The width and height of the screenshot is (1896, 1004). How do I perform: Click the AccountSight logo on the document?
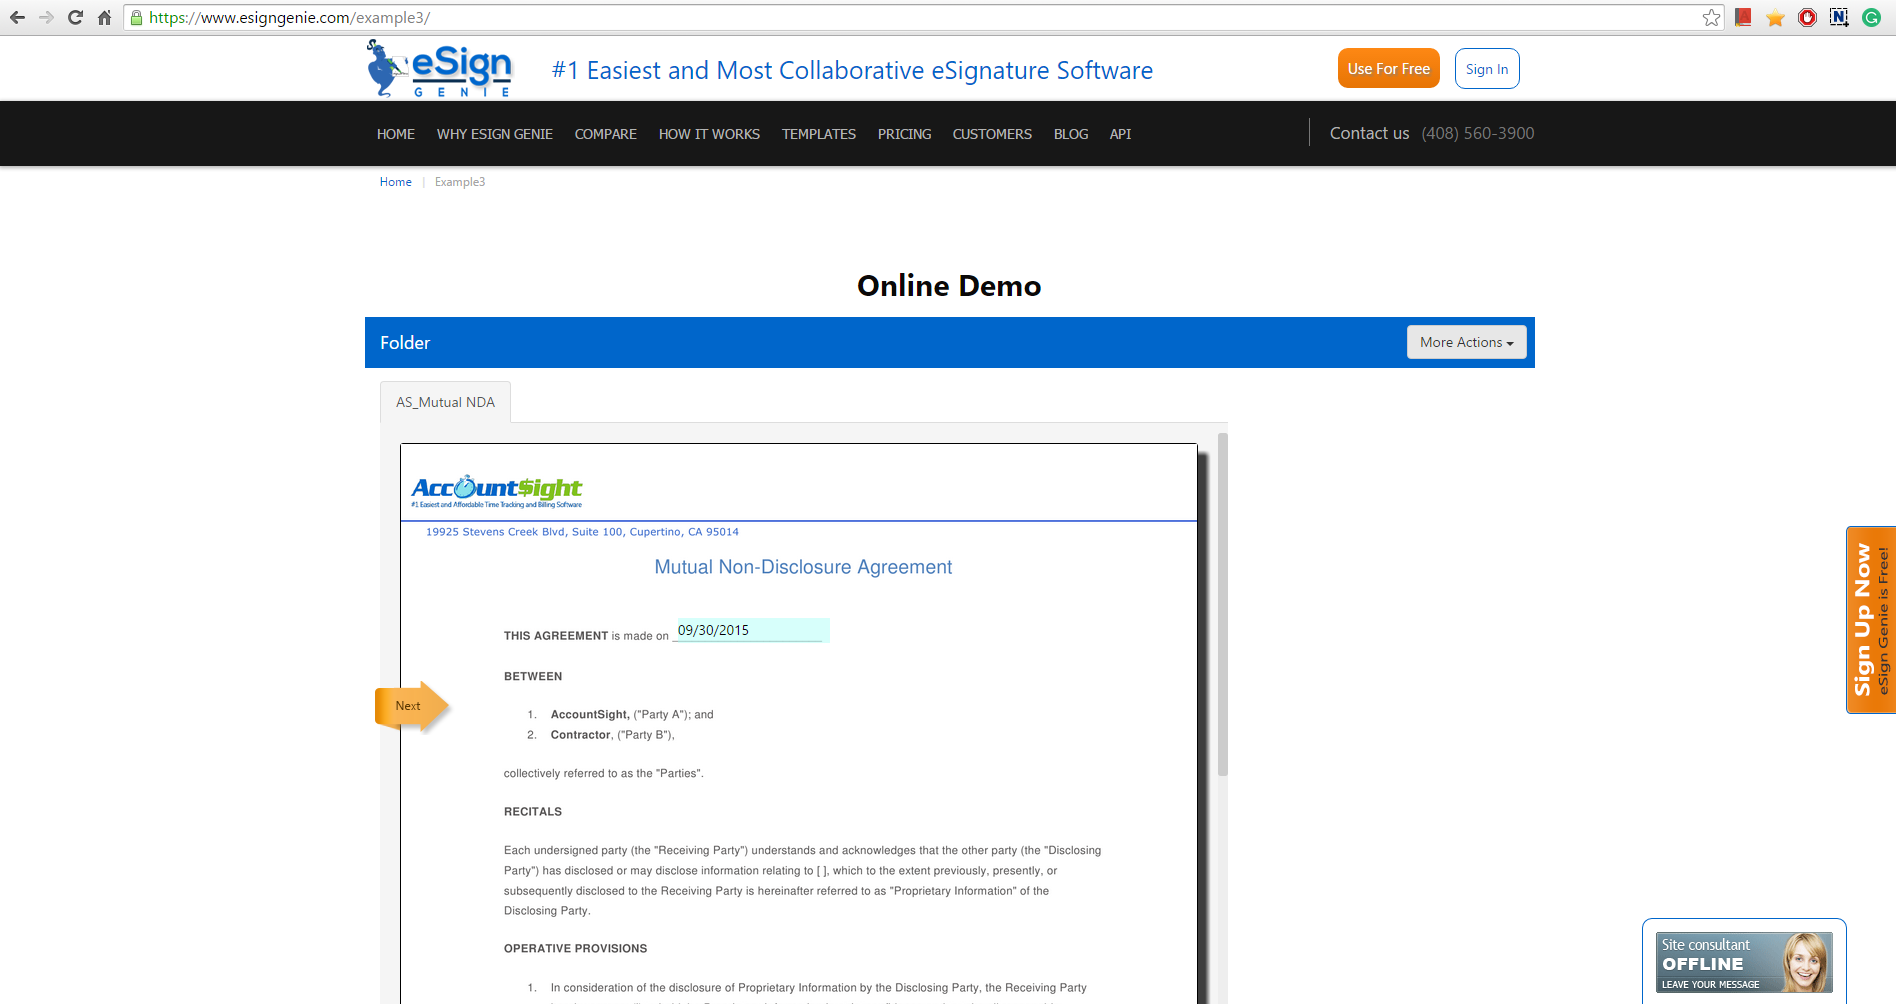496,489
